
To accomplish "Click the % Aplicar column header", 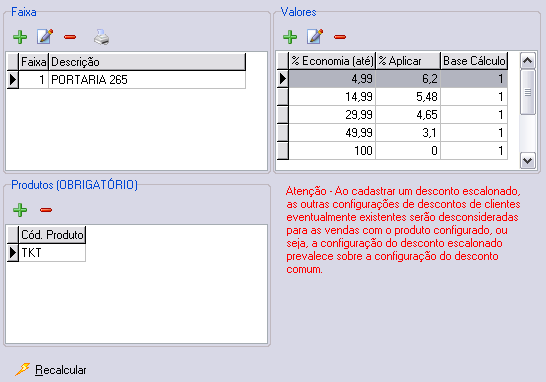I will (x=408, y=61).
